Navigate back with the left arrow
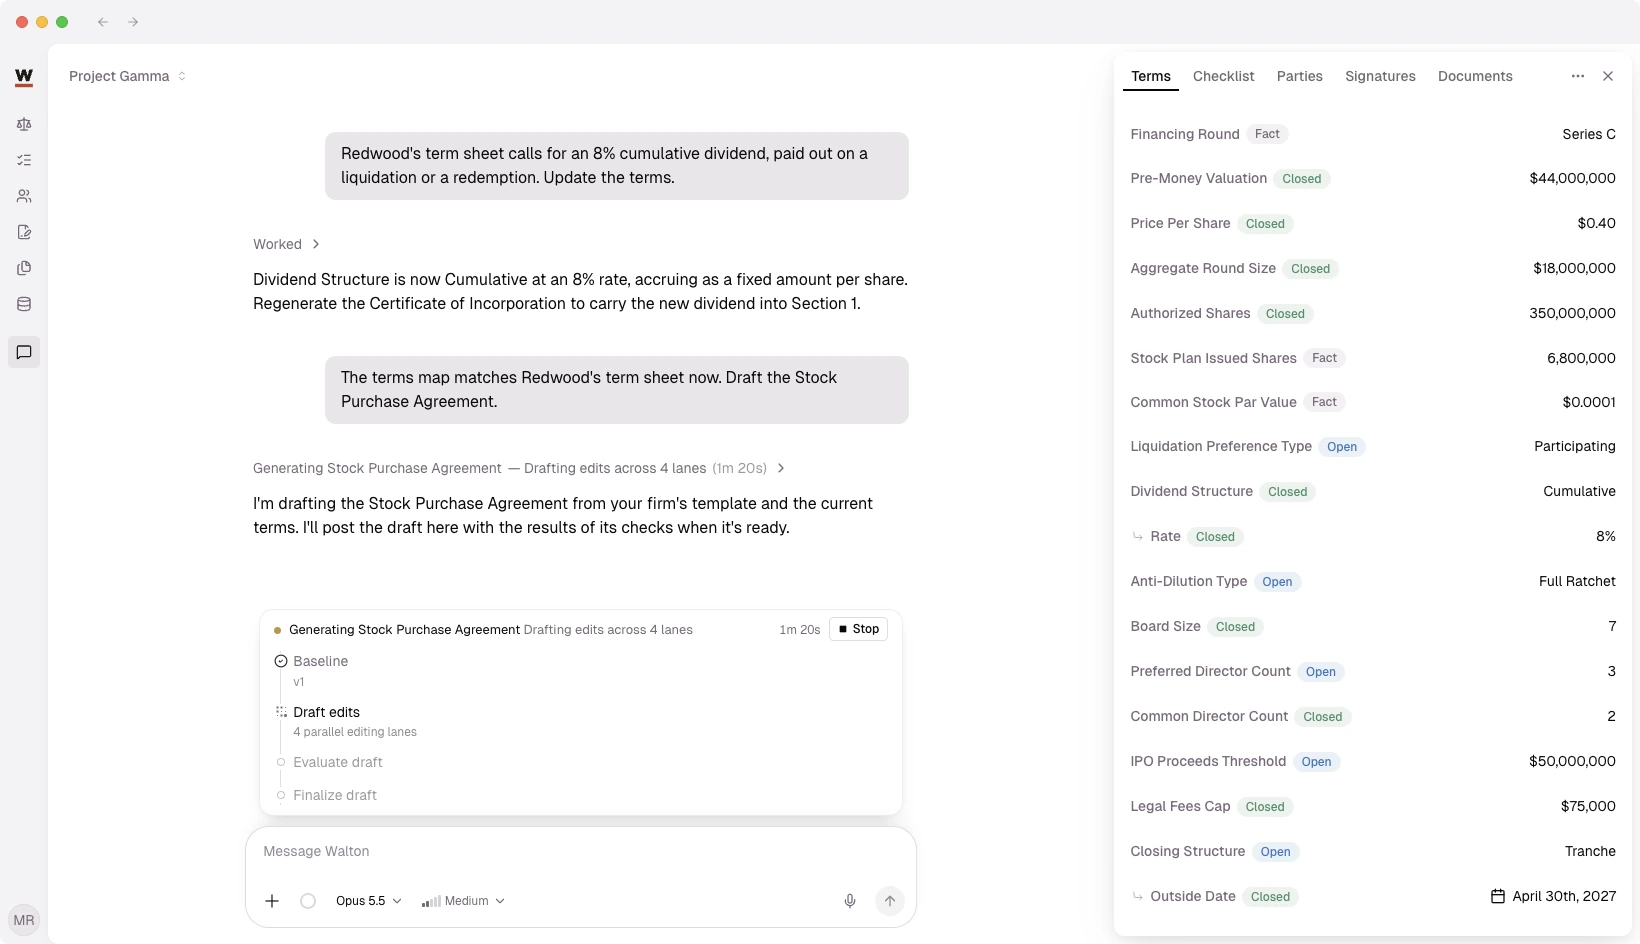 103,22
